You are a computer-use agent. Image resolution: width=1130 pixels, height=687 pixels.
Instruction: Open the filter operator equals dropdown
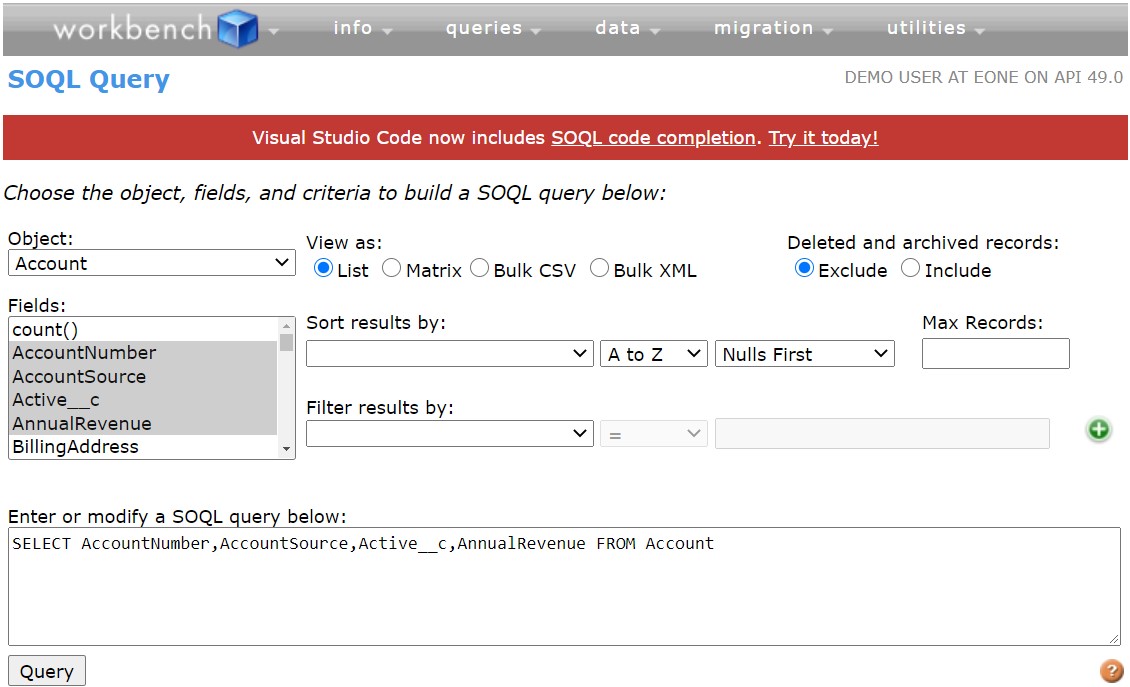654,434
